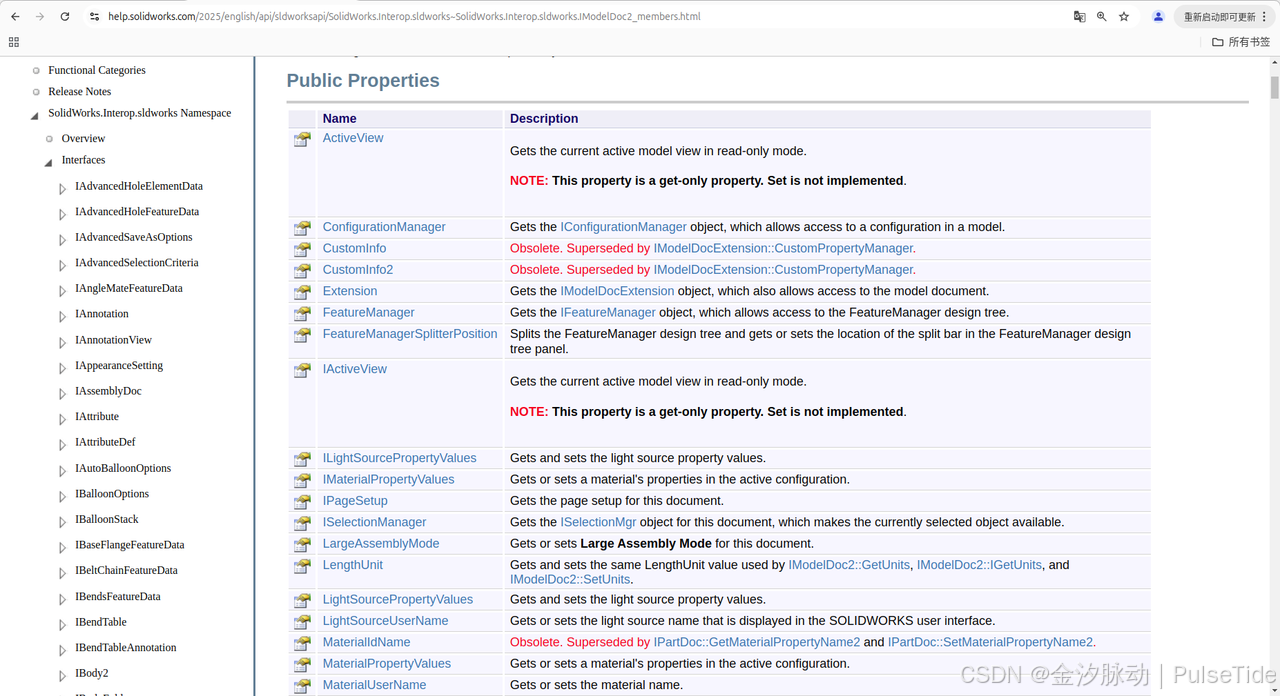Viewport: 1280px width, 696px height.
Task: Expand the IBaseFlangeFeatureData tree node
Action: point(62,546)
